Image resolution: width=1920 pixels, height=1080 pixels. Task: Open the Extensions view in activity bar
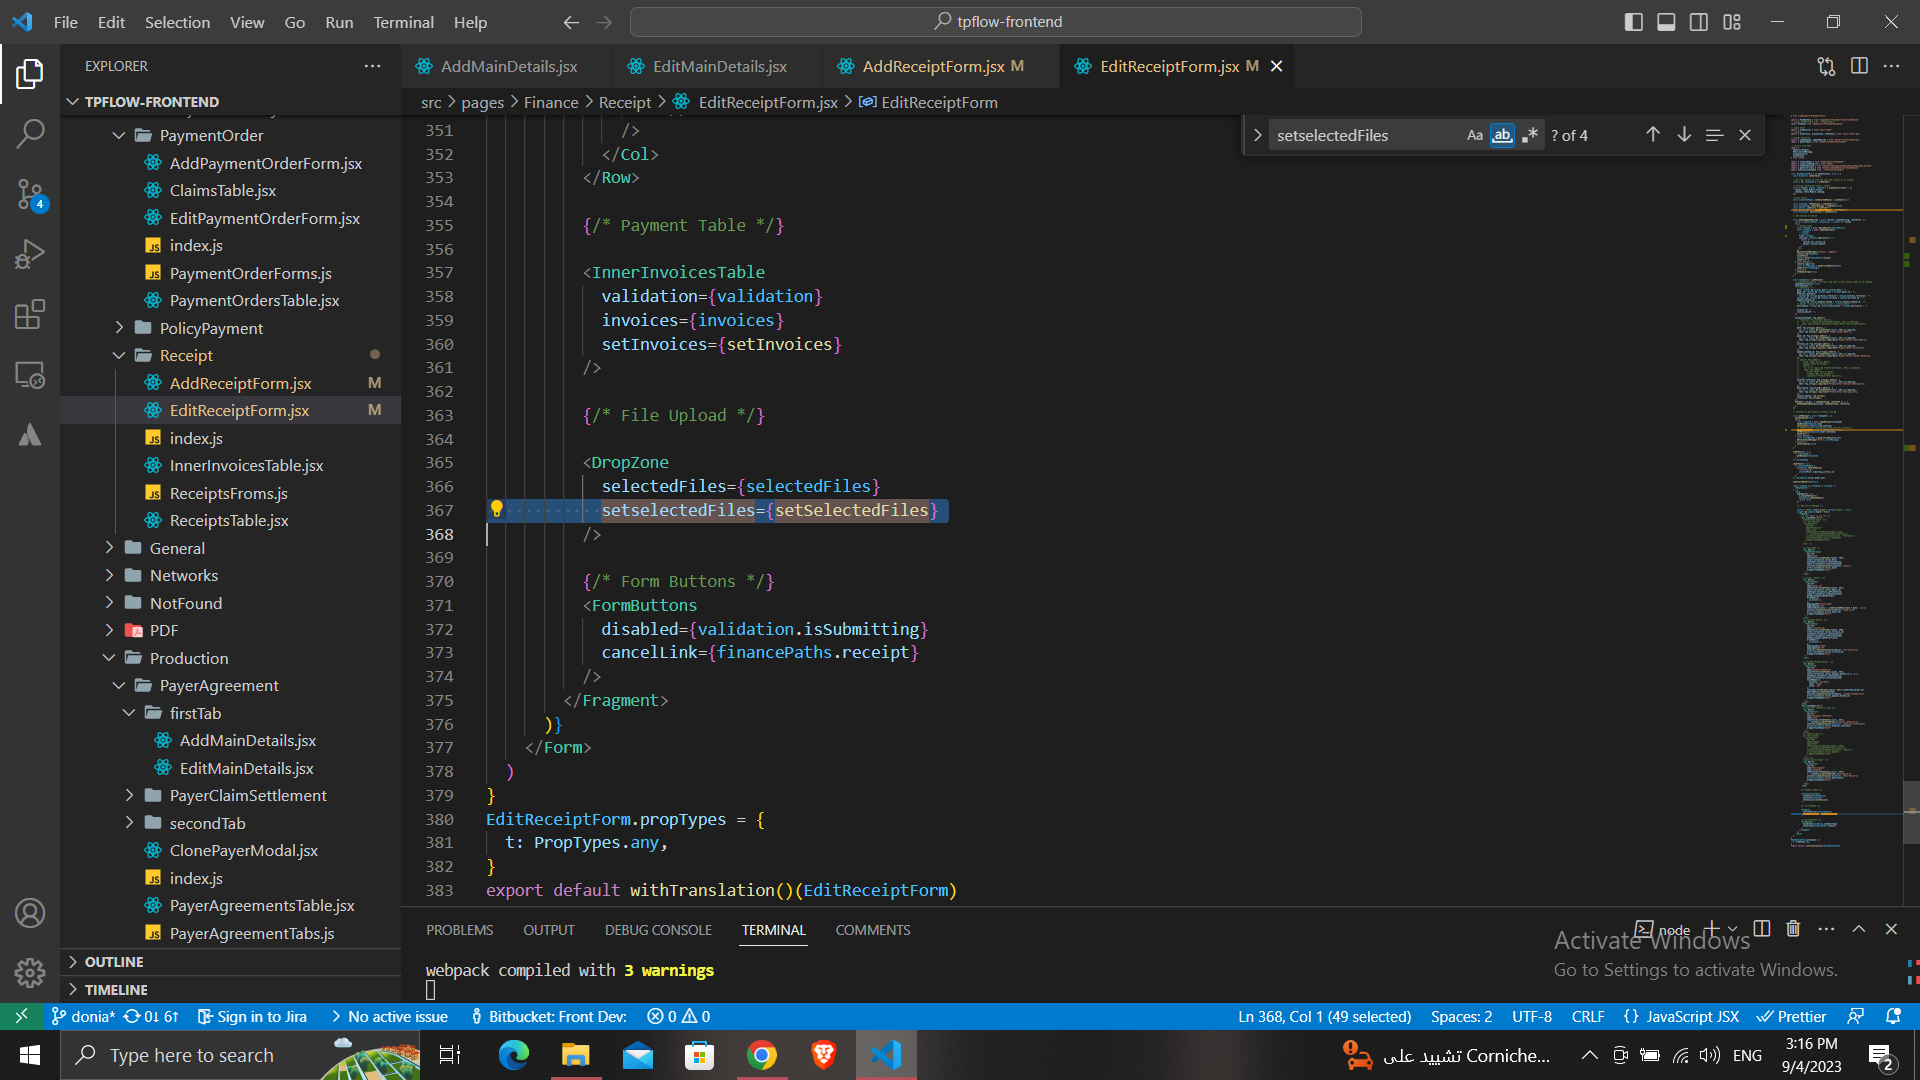(x=30, y=314)
